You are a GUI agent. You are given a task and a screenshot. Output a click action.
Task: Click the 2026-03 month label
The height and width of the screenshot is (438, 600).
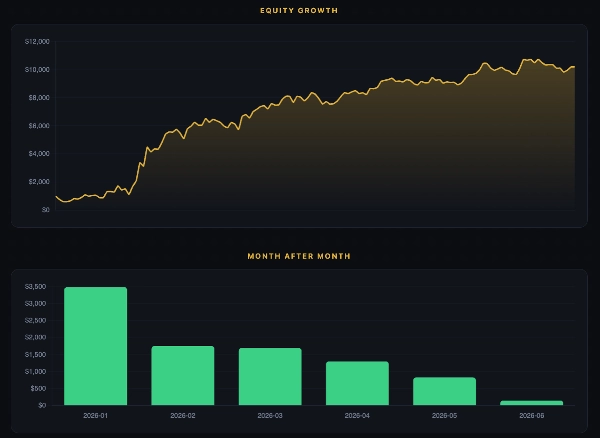(x=270, y=415)
